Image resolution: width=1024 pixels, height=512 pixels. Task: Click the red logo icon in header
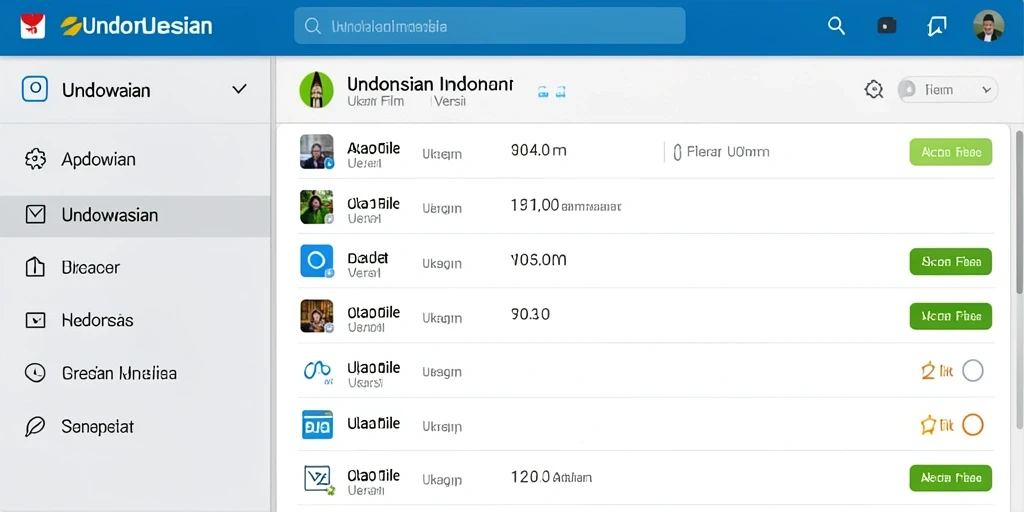(x=33, y=26)
